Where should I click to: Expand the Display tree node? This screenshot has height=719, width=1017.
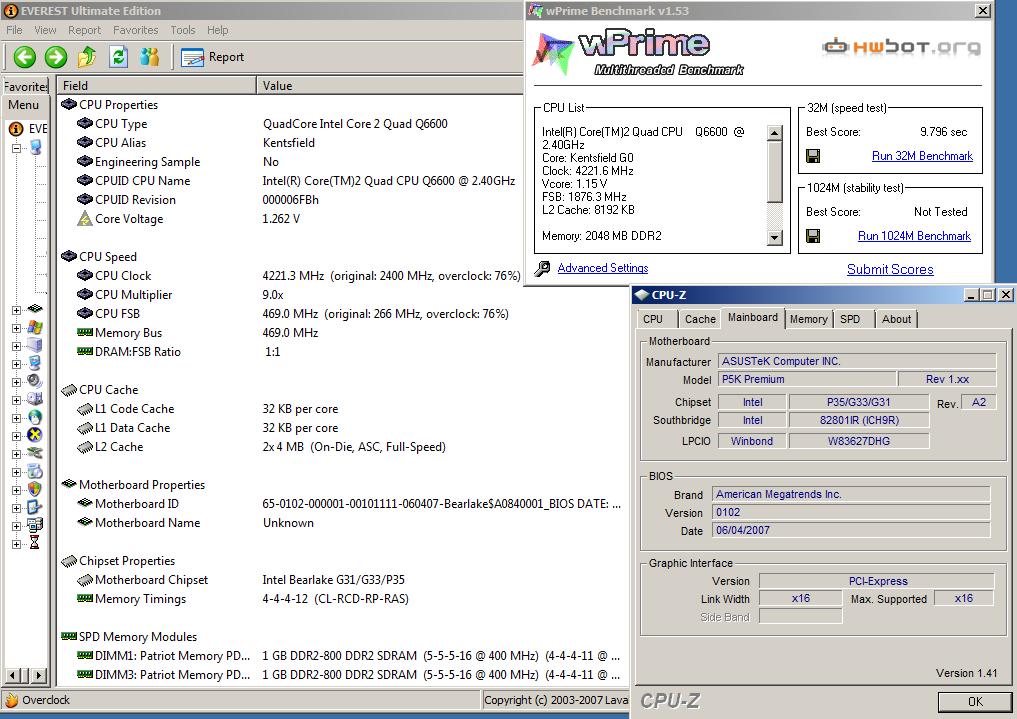click(x=16, y=364)
